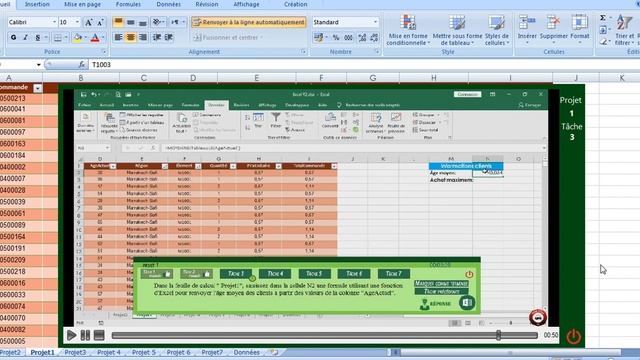
Task: Open font size 10 dropdown
Action: pos(78,22)
